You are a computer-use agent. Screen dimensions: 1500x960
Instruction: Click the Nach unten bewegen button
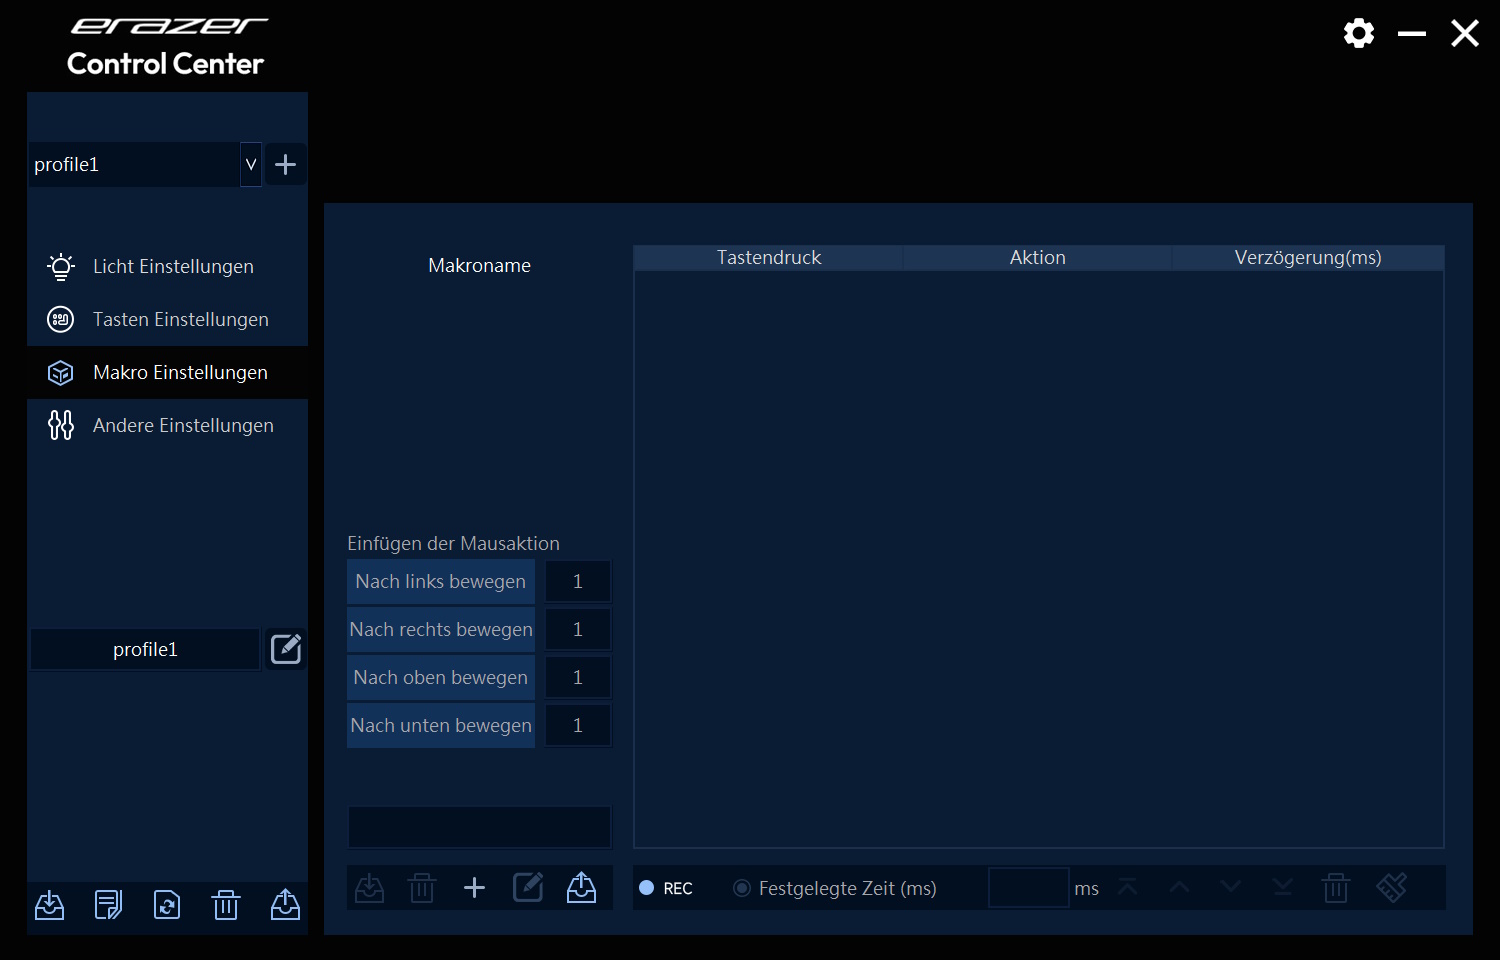point(441,726)
